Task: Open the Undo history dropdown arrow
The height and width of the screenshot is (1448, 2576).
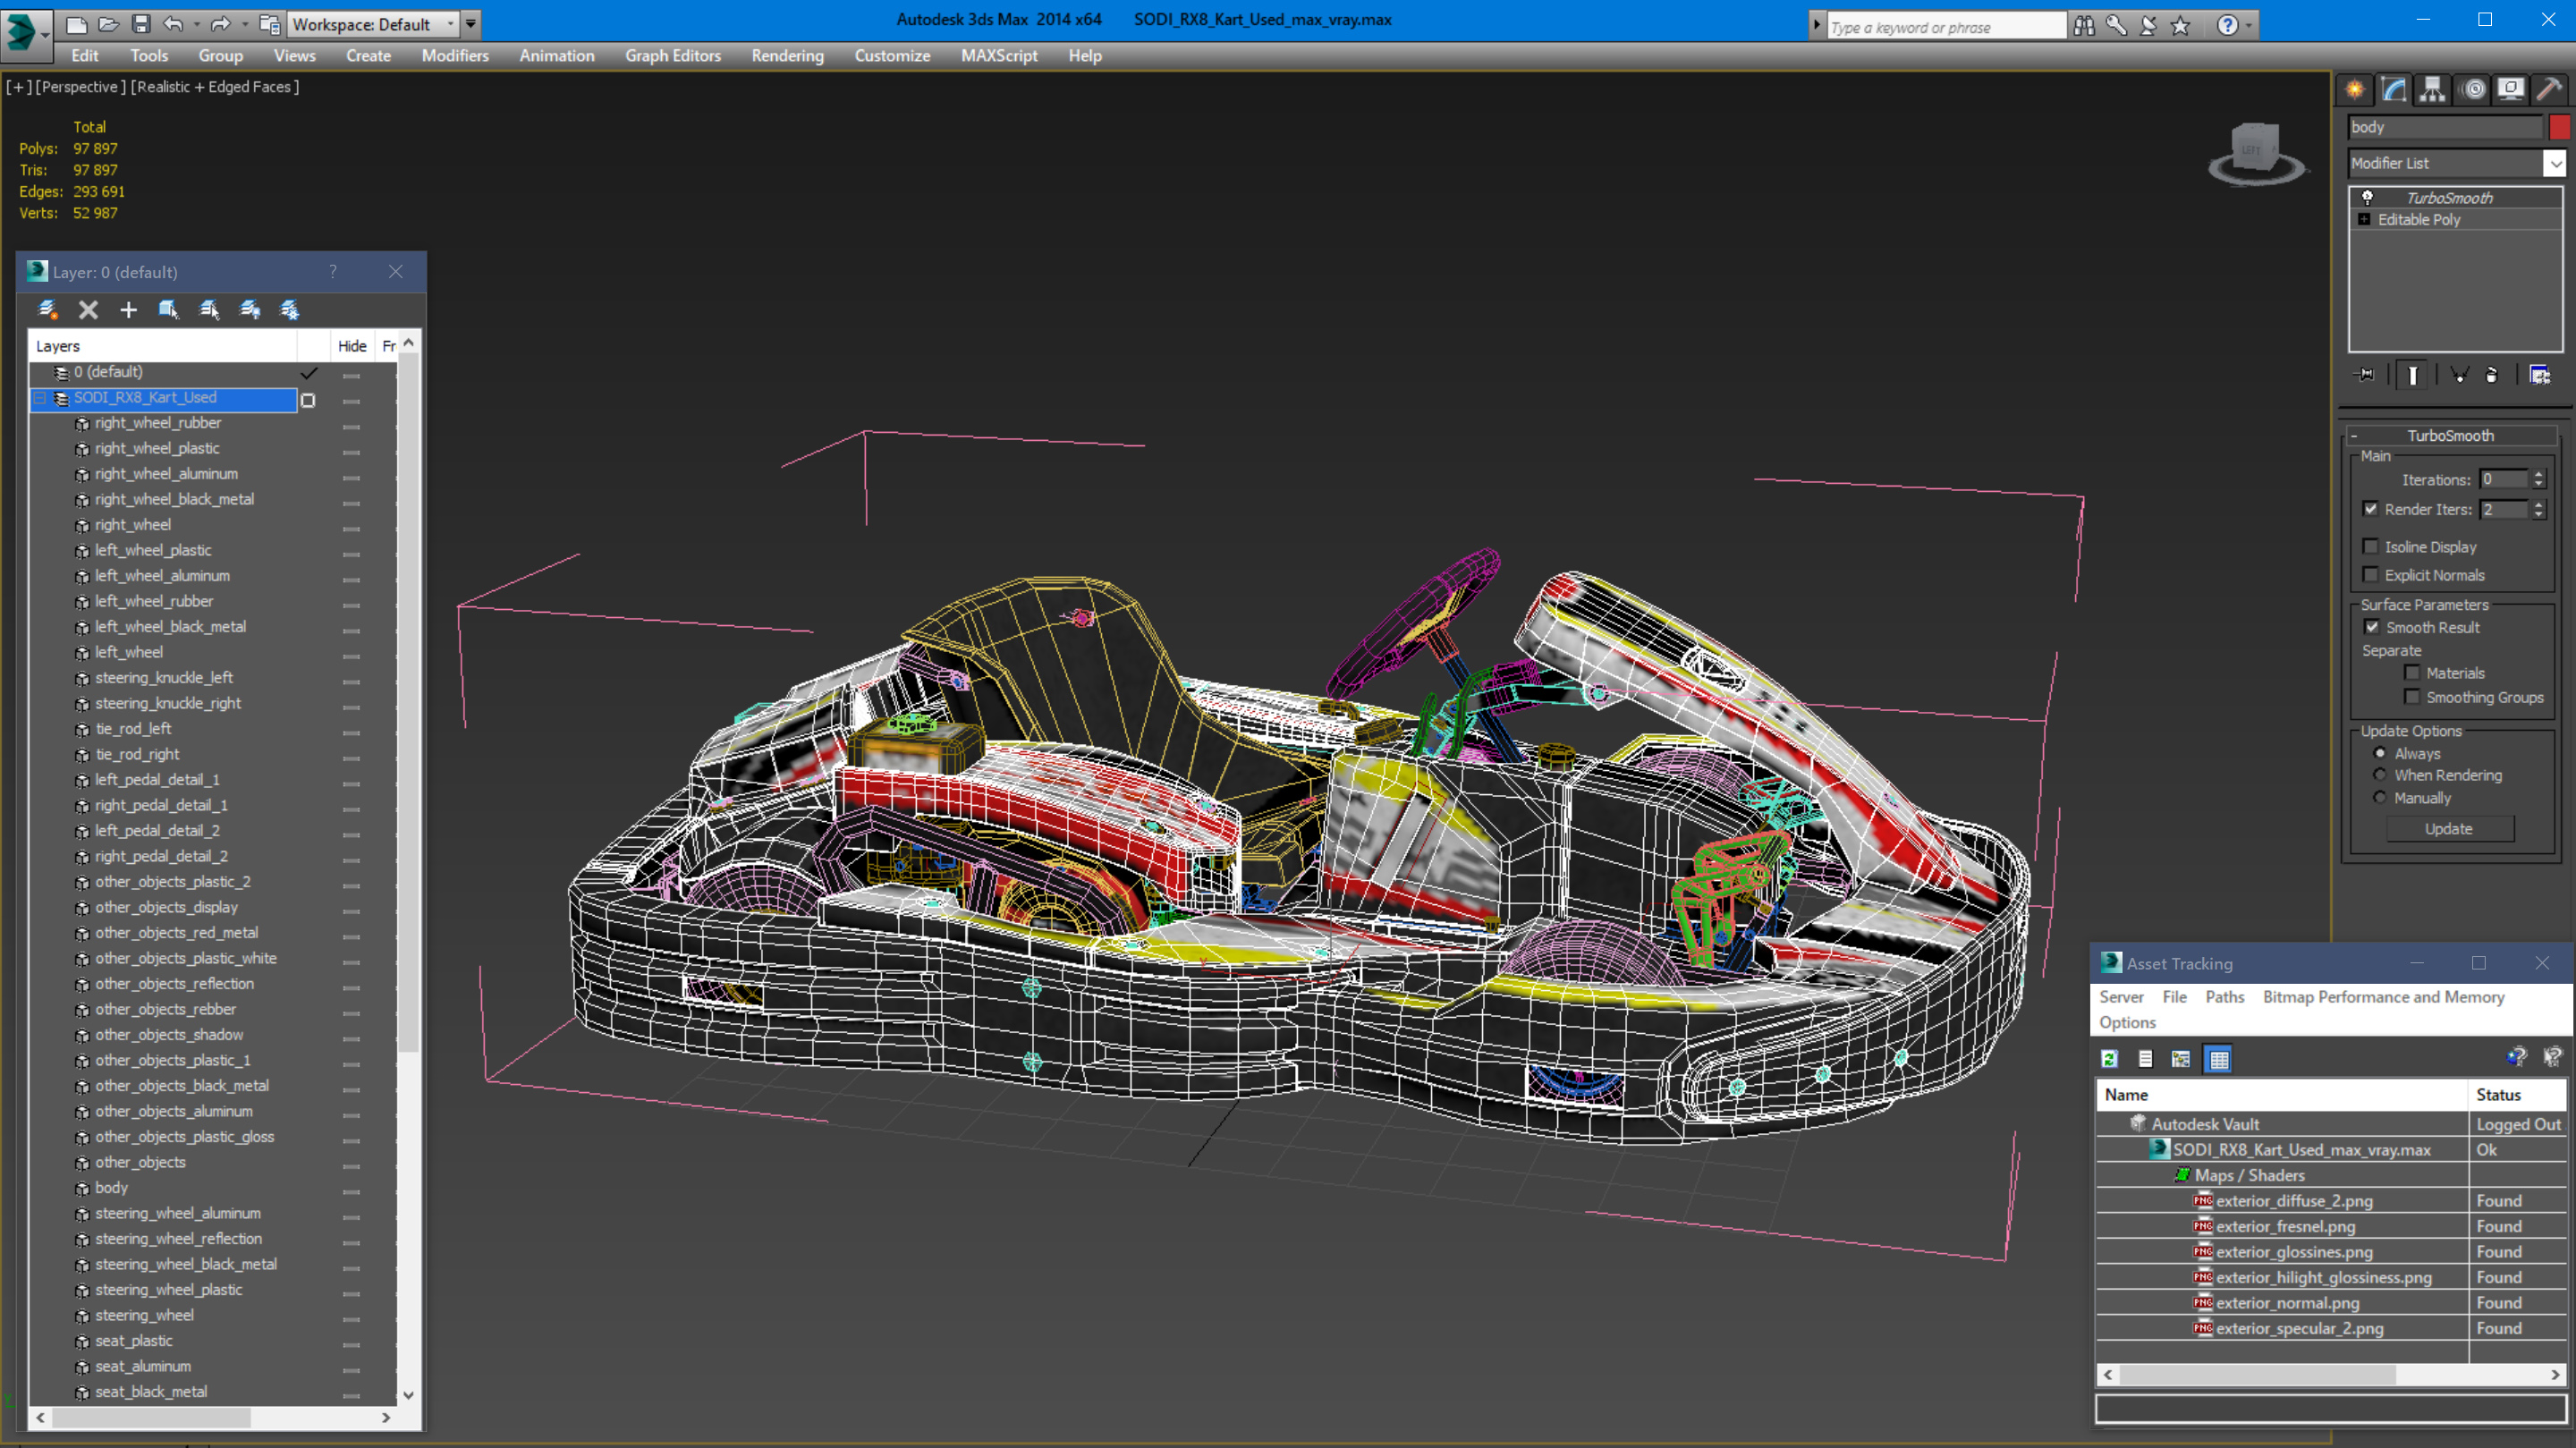Action: tap(196, 24)
